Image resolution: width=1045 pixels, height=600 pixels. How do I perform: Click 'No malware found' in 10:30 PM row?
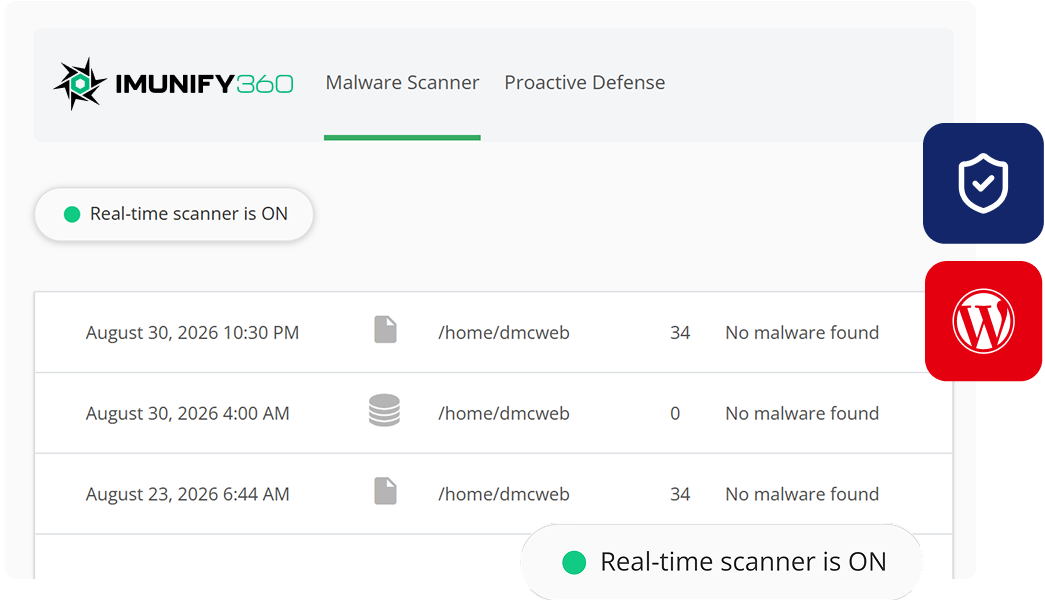pyautogui.click(x=802, y=333)
